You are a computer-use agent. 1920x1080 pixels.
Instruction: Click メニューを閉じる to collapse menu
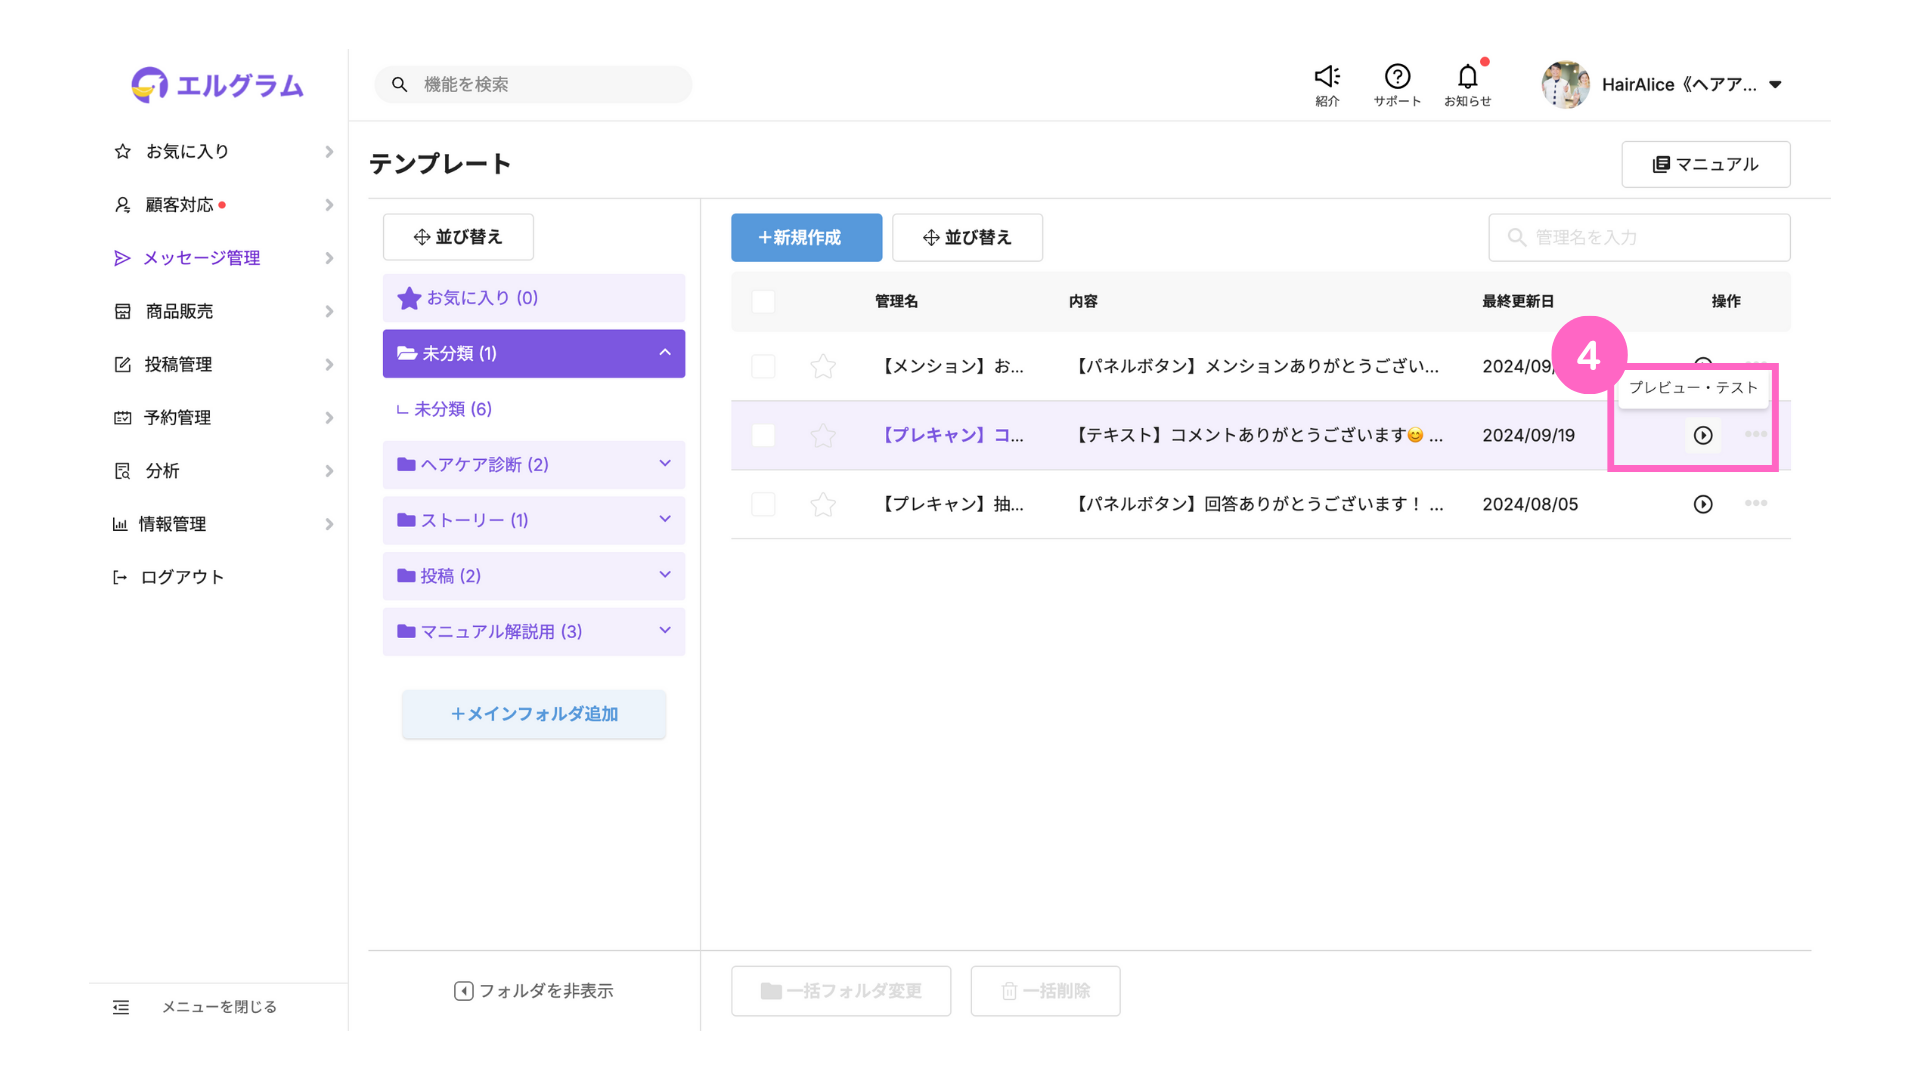[x=219, y=1007]
